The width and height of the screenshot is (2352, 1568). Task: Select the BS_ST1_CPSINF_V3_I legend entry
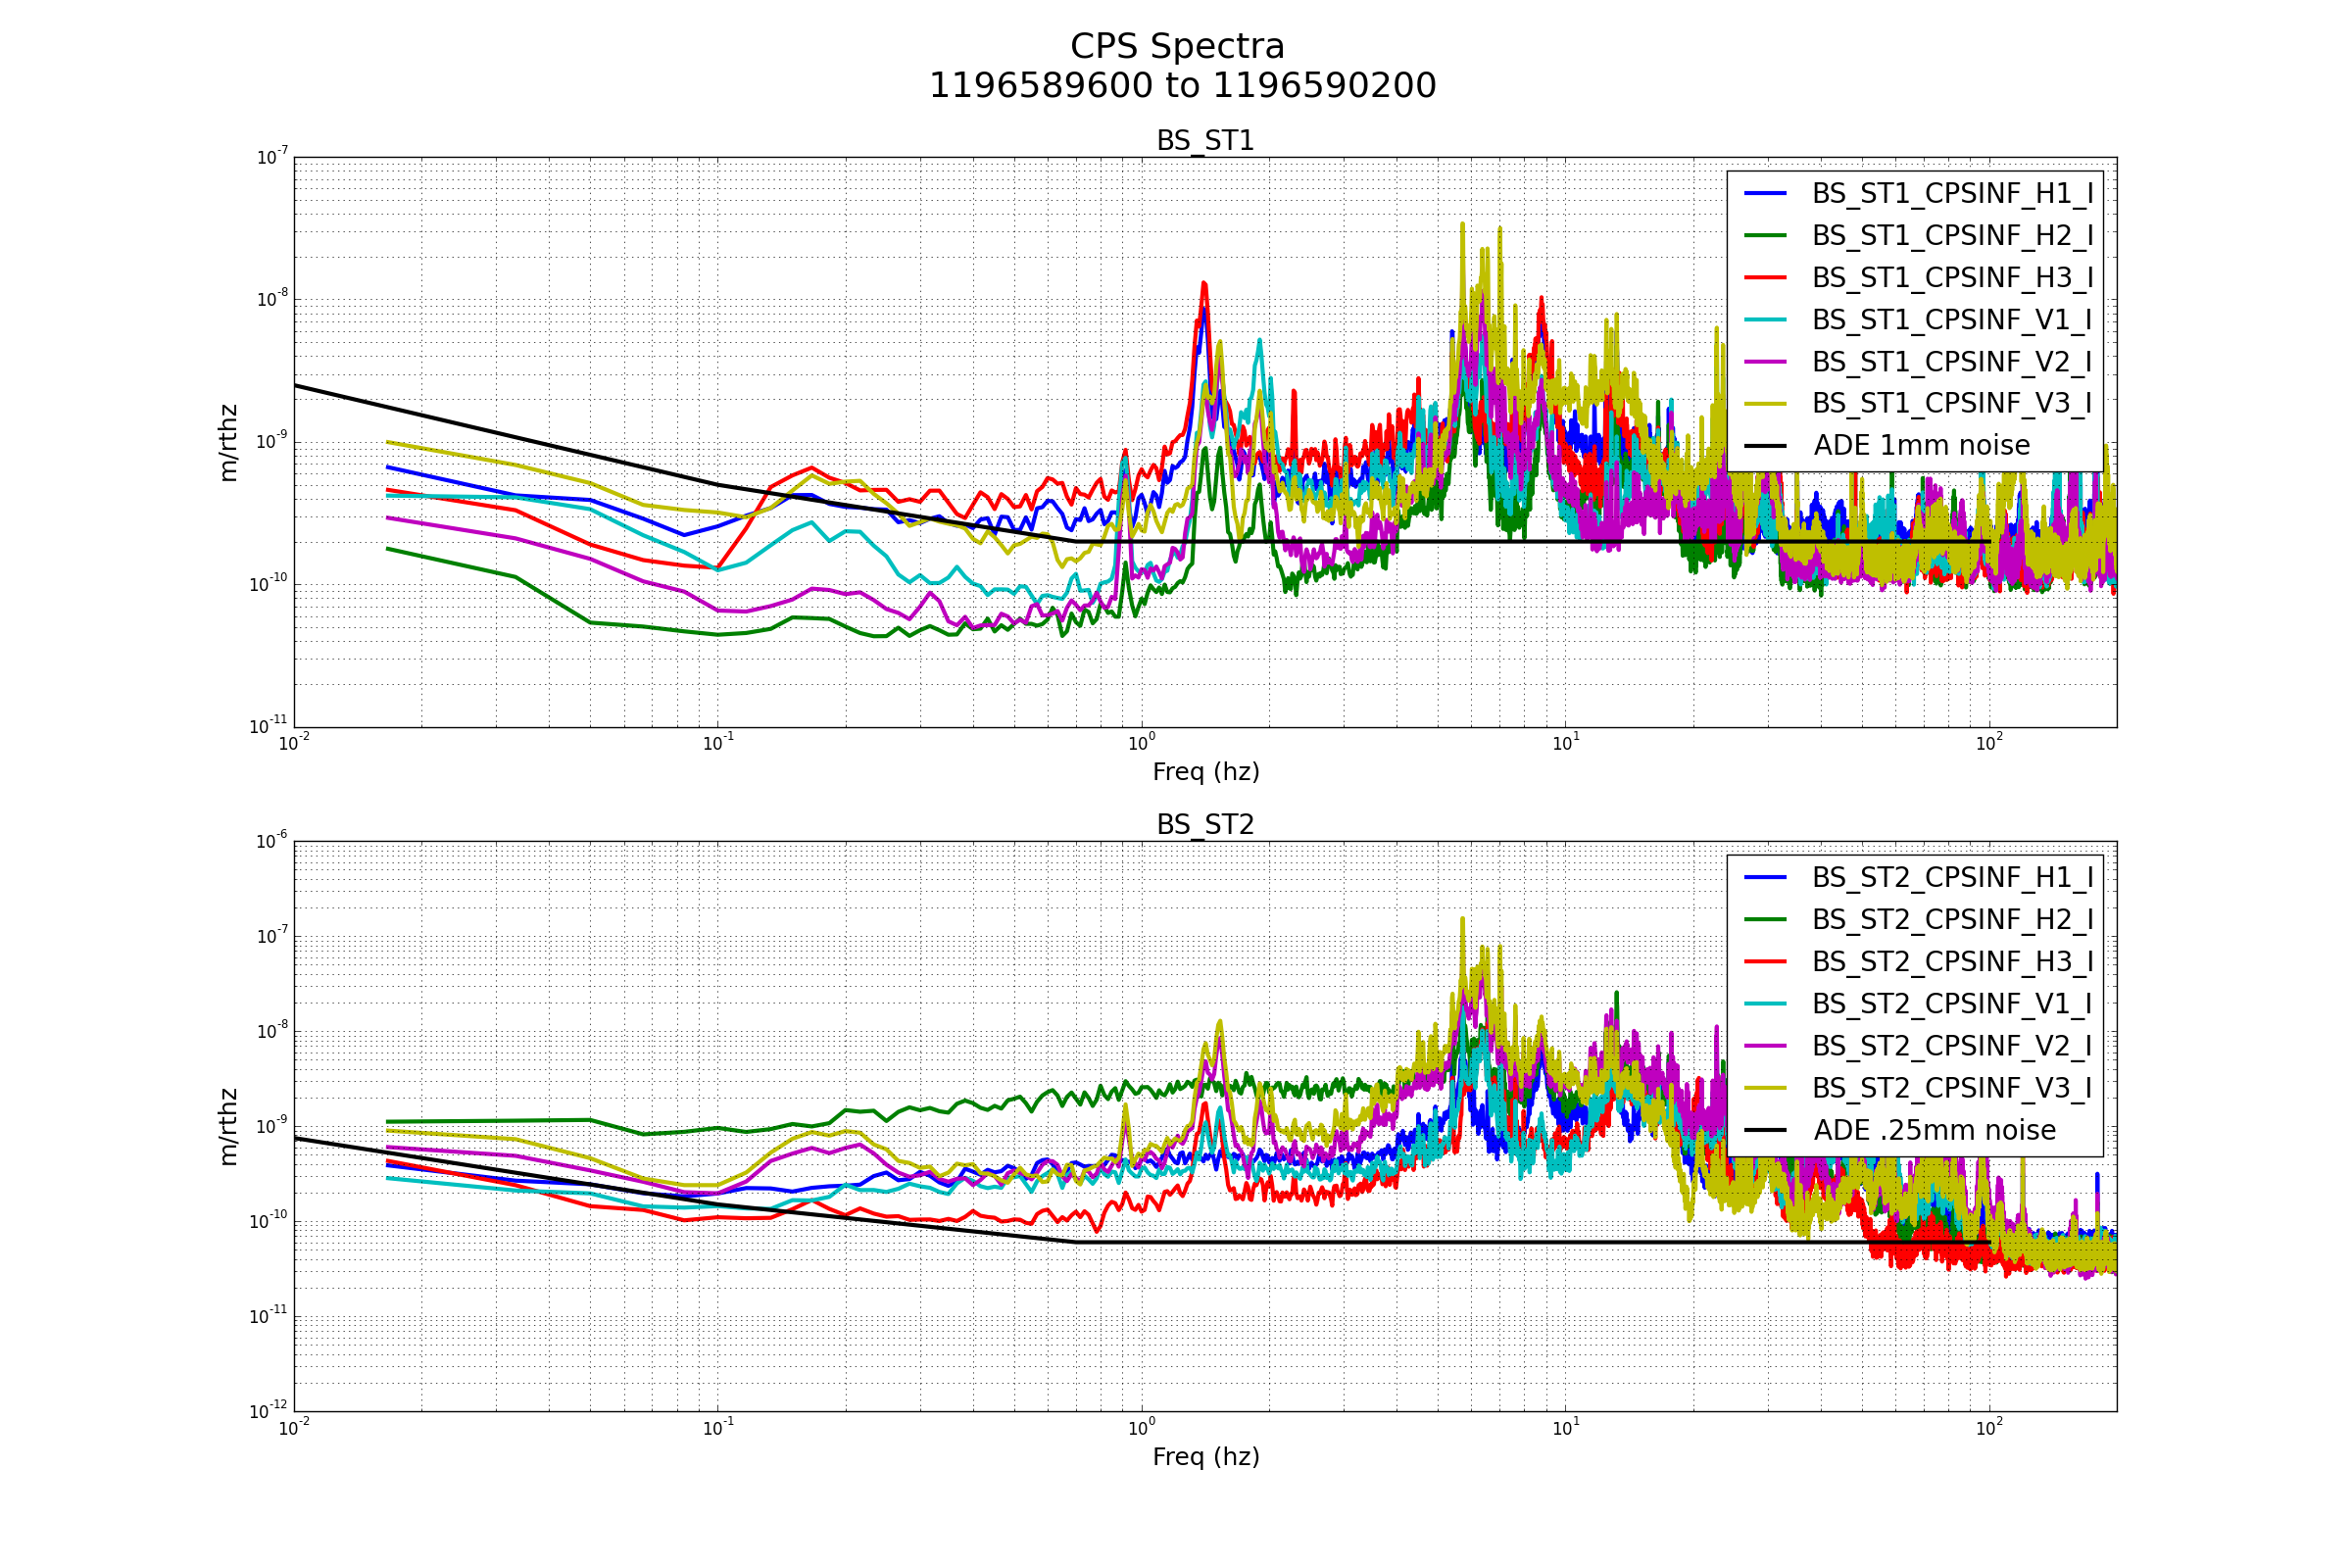[1952, 404]
